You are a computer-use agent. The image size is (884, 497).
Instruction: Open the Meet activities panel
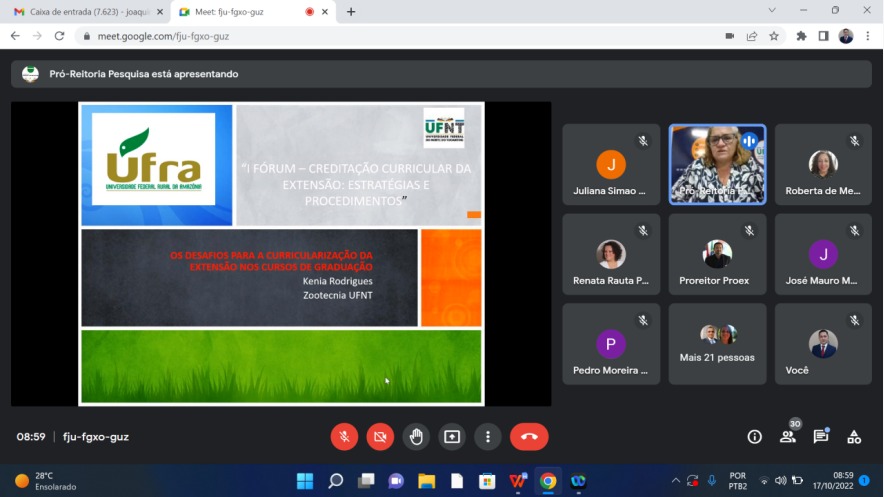(x=854, y=436)
